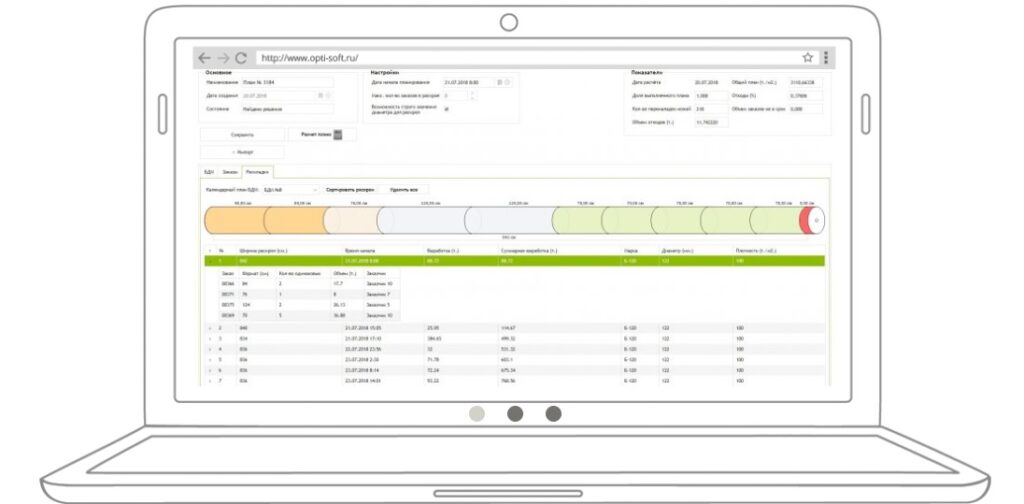Expand table row number 5
This screenshot has width=1024, height=504.
[x=210, y=359]
